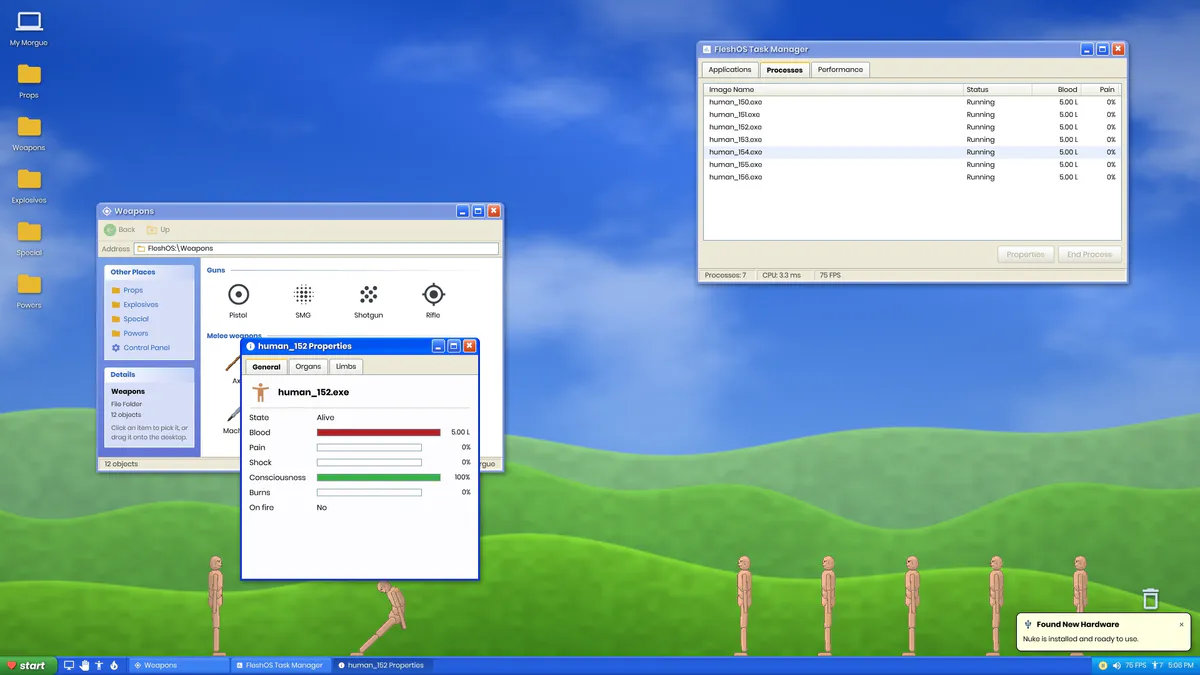Screen dimensions: 1200x675
Task: Select the human_151.exe process row
Action: pyautogui.click(x=912, y=115)
